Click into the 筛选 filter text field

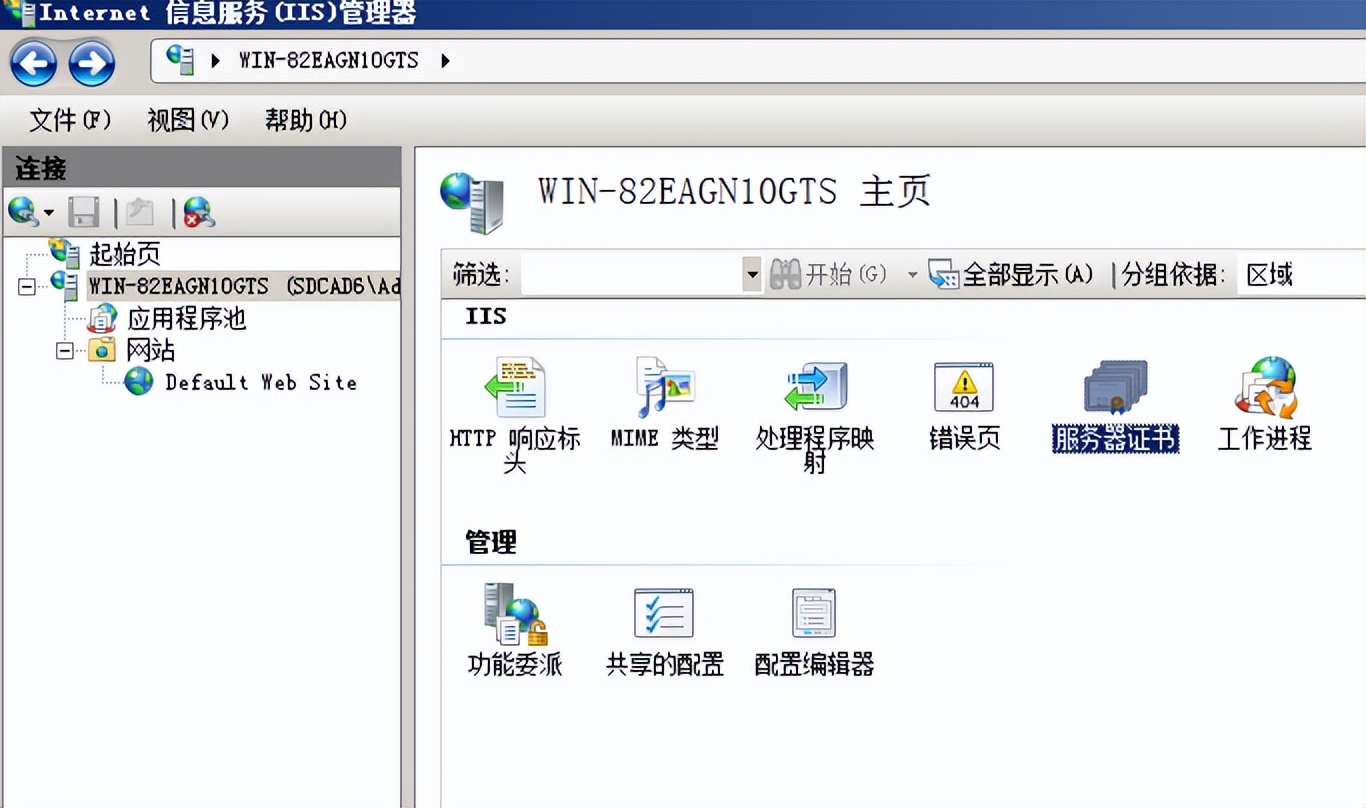click(x=632, y=274)
